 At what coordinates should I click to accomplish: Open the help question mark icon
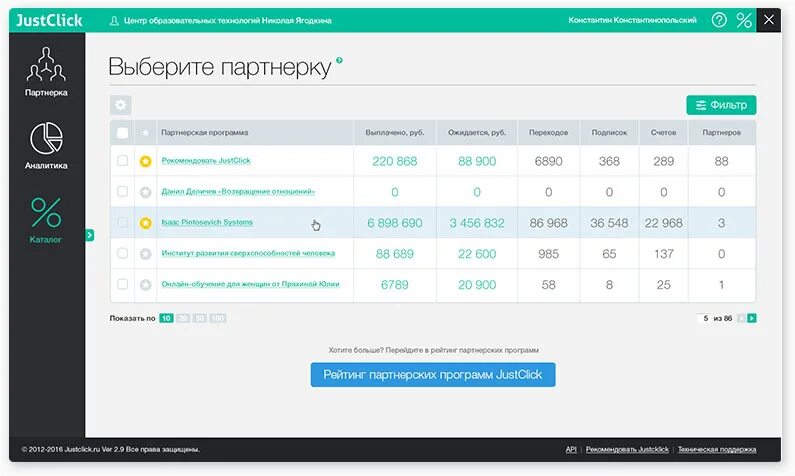[x=719, y=20]
